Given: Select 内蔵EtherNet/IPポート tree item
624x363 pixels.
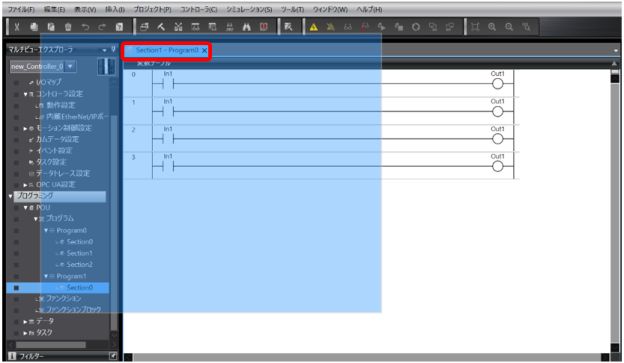Looking at the screenshot, I should tap(76, 117).
